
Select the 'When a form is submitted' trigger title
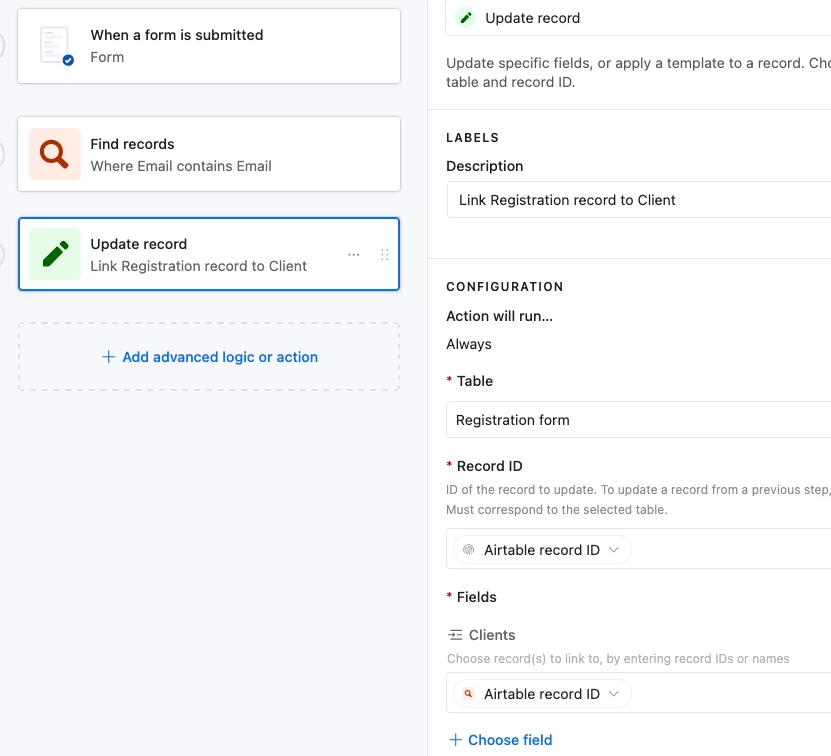[x=177, y=35]
